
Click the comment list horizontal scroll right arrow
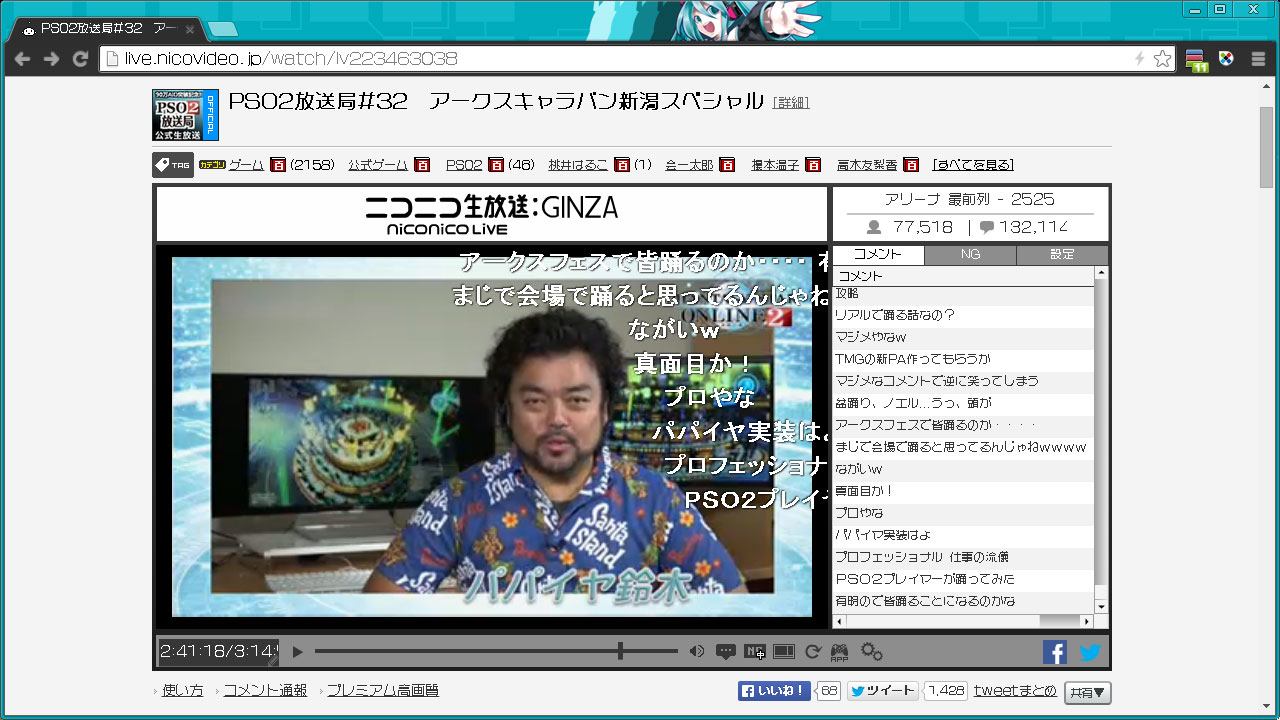(x=1087, y=621)
